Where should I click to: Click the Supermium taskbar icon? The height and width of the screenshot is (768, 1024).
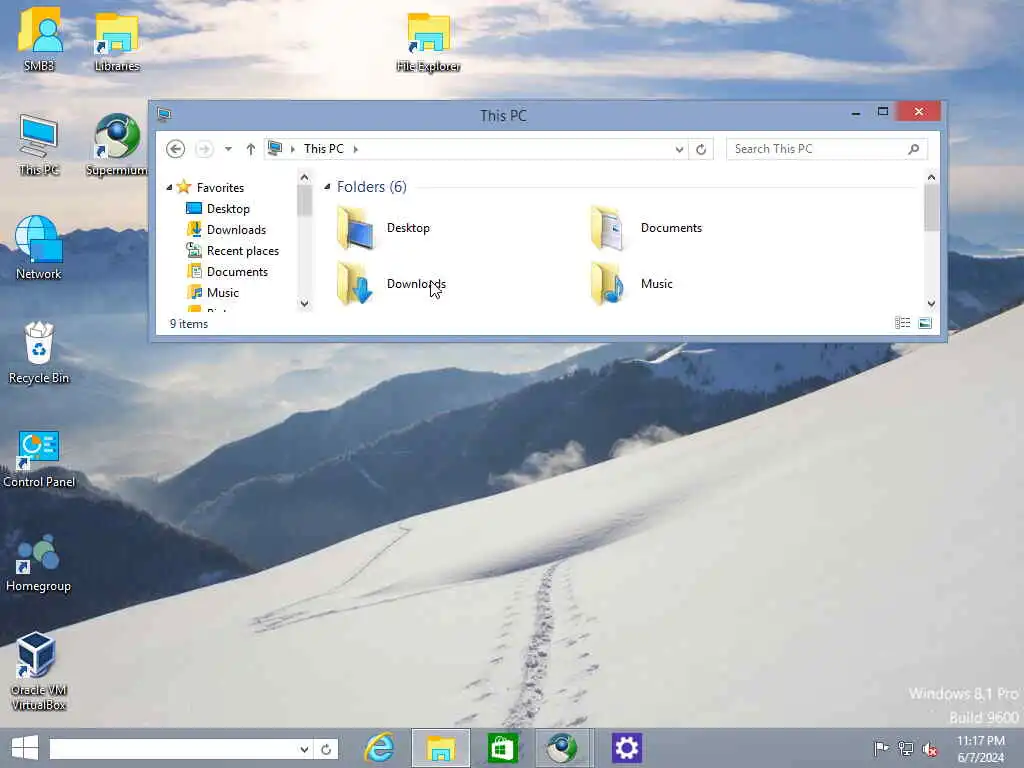point(562,748)
